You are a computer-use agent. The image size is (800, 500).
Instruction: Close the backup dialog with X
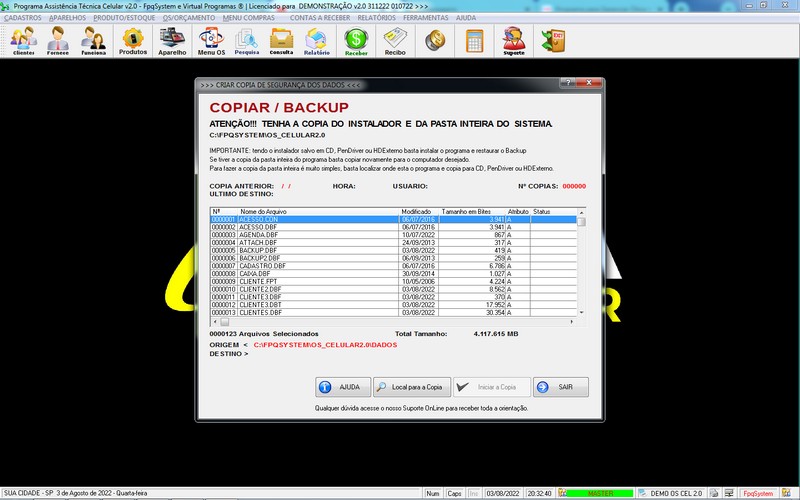(589, 83)
